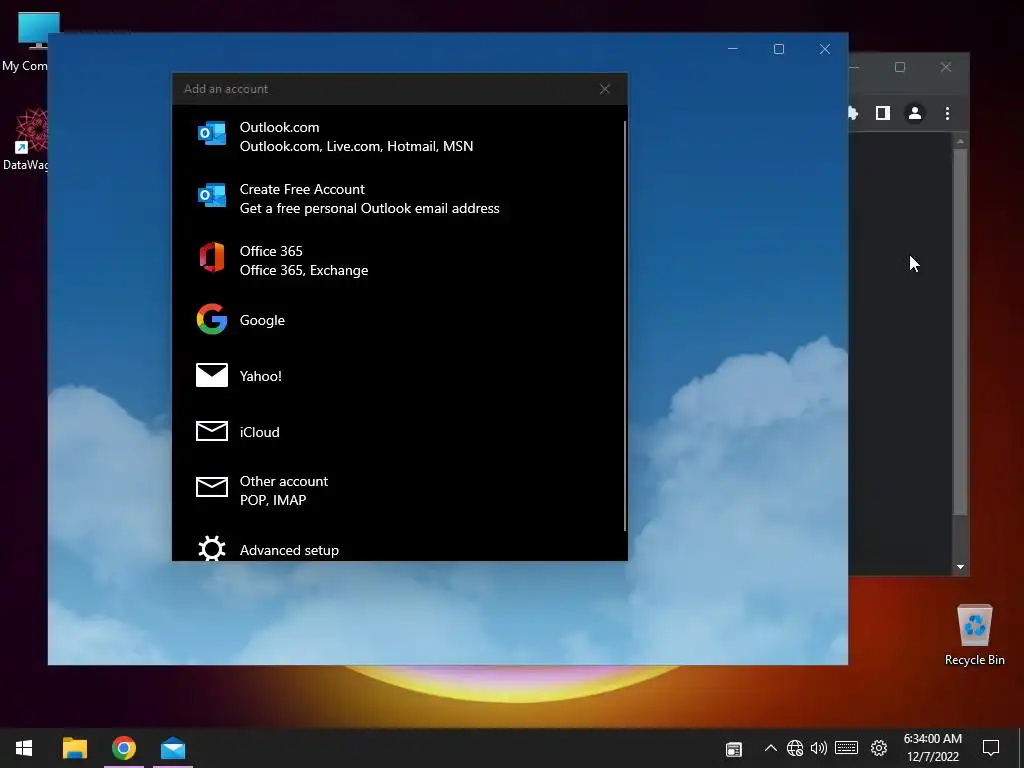Open volume speaker tray icon
1024x768 pixels.
pyautogui.click(x=818, y=748)
